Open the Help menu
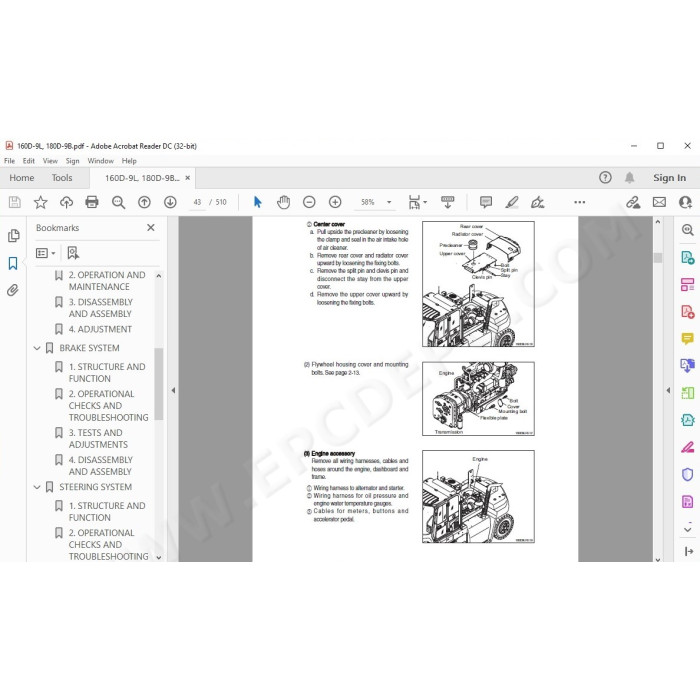 129,161
